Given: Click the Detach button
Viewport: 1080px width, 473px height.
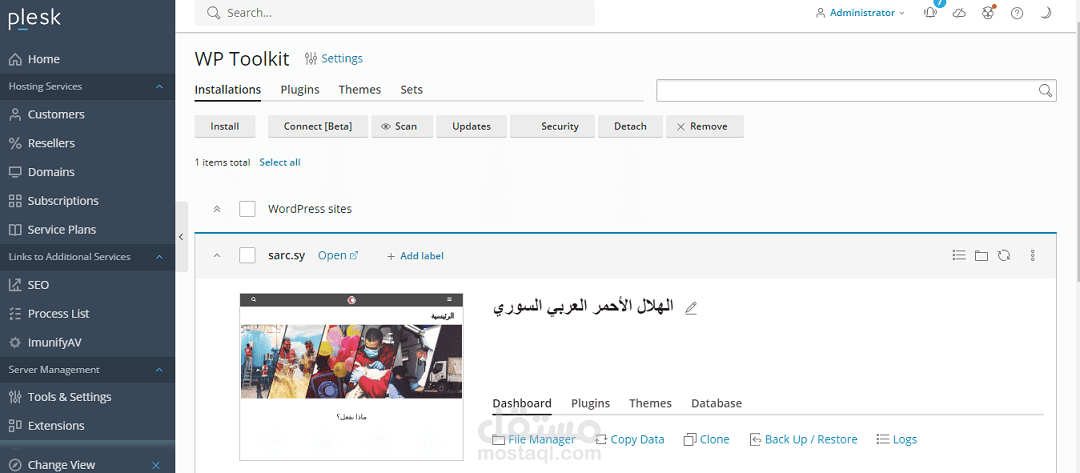Looking at the screenshot, I should (x=630, y=127).
